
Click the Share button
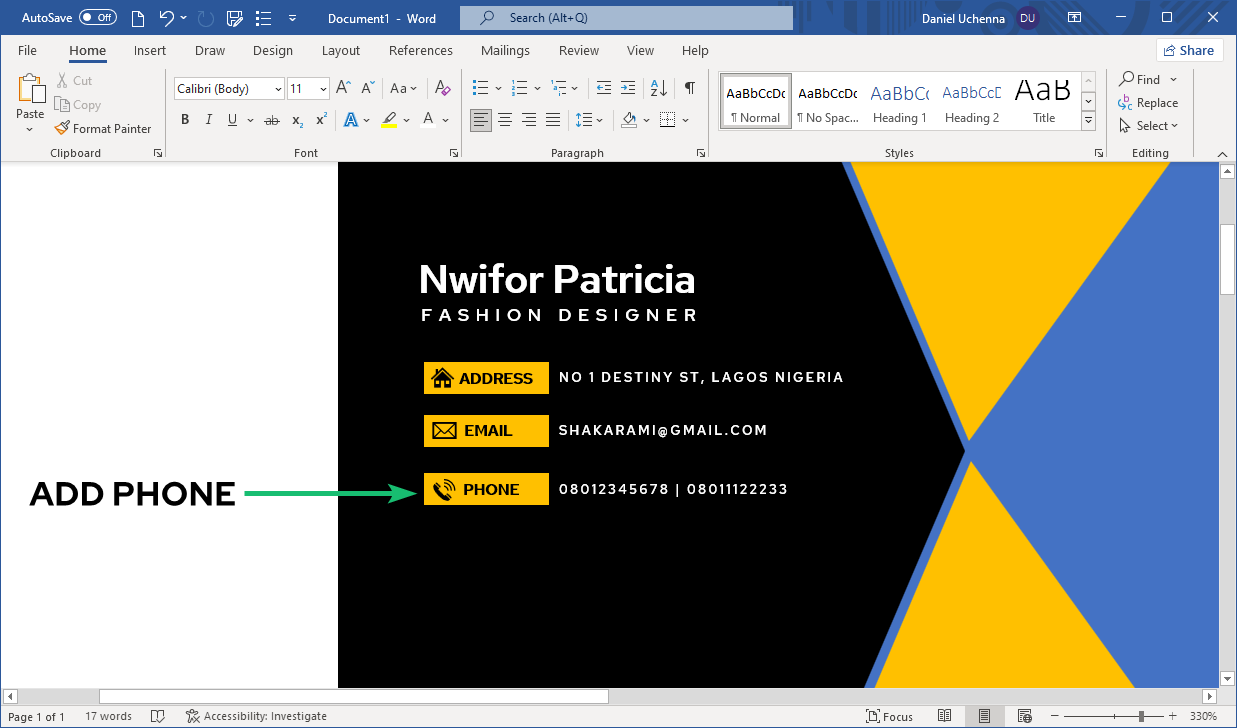tap(1189, 50)
